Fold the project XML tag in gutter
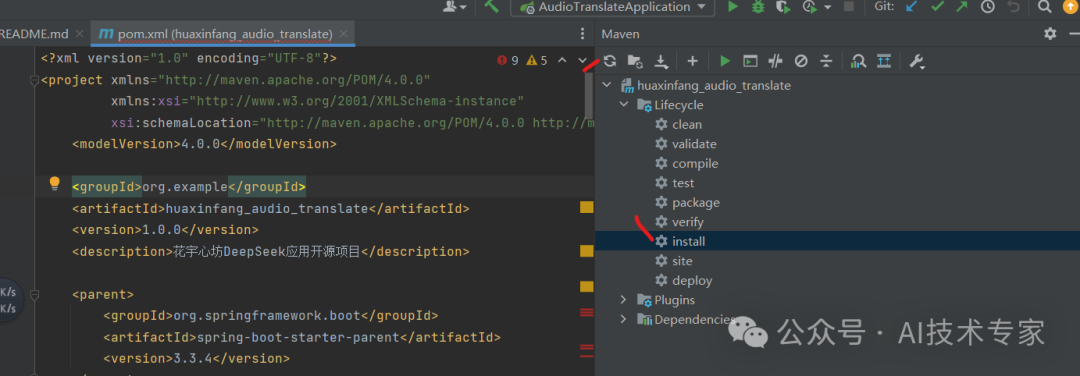Image resolution: width=1080 pixels, height=376 pixels. pyautogui.click(x=34, y=80)
